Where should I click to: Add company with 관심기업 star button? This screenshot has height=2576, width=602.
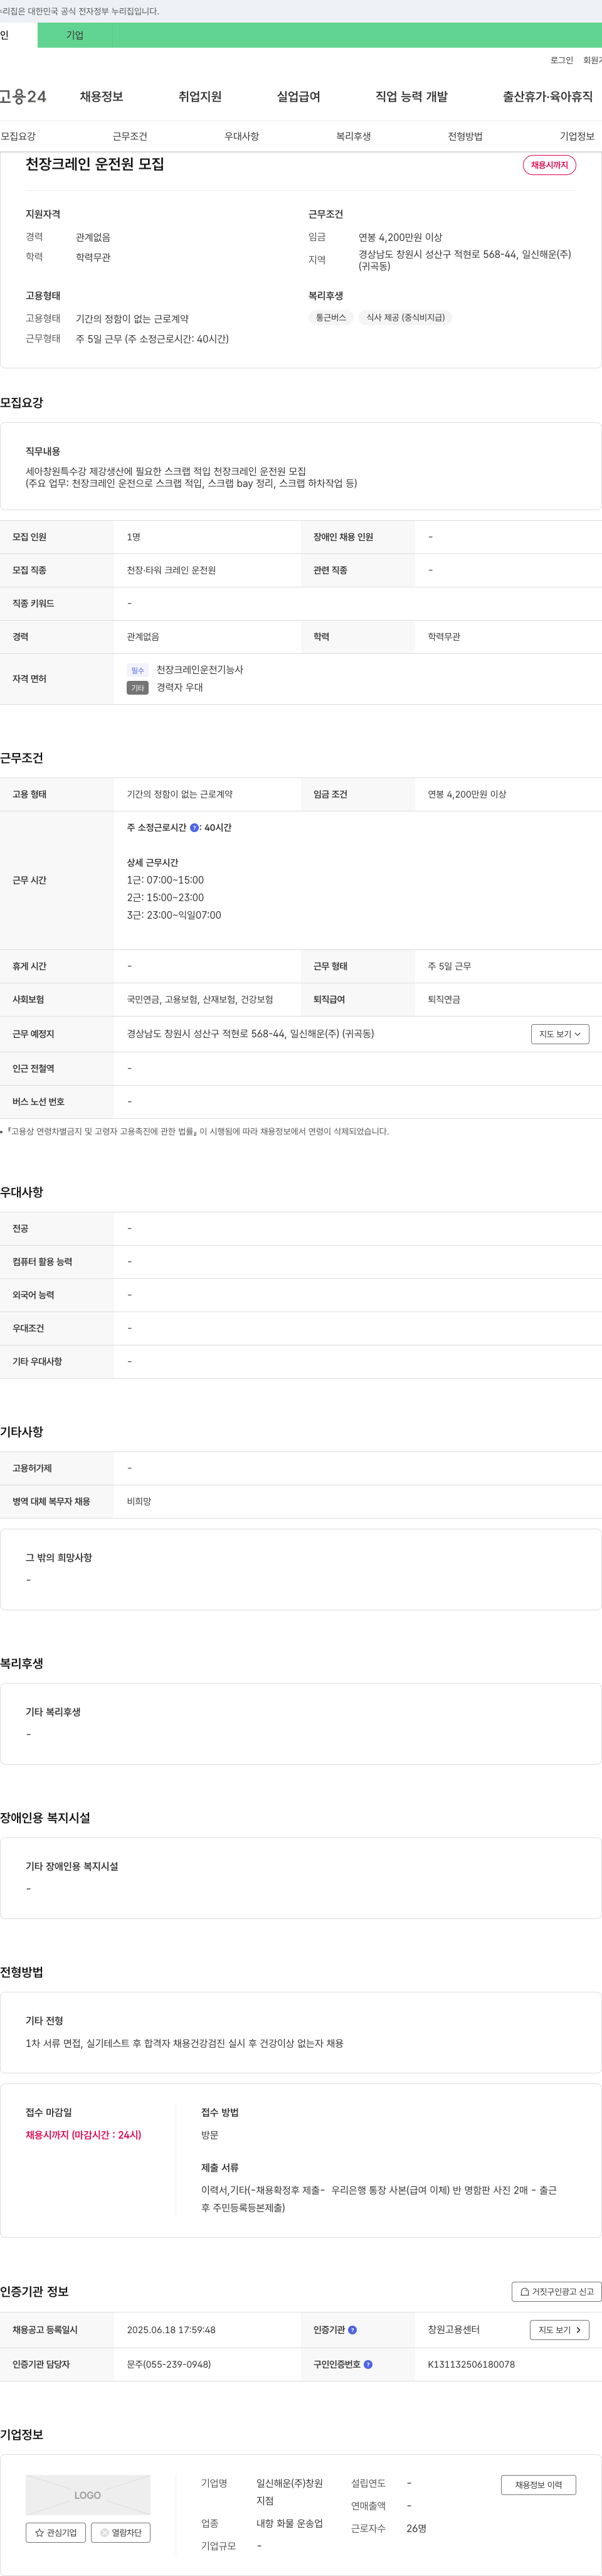(56, 2533)
